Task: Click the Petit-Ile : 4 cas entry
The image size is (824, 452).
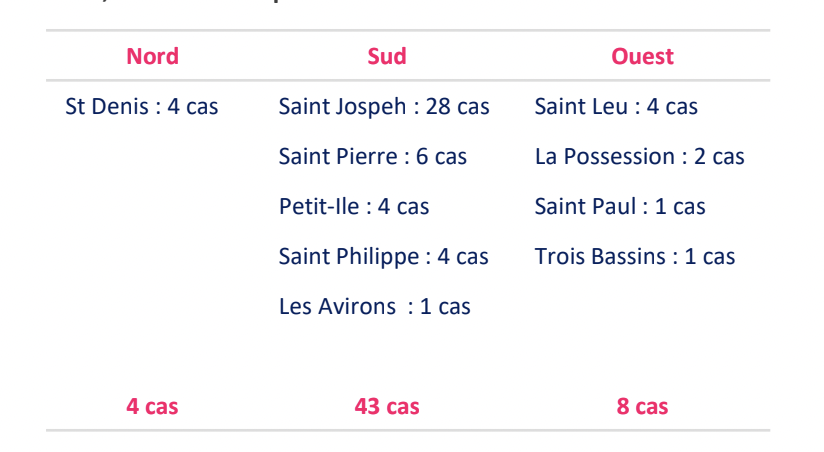Action: [354, 206]
